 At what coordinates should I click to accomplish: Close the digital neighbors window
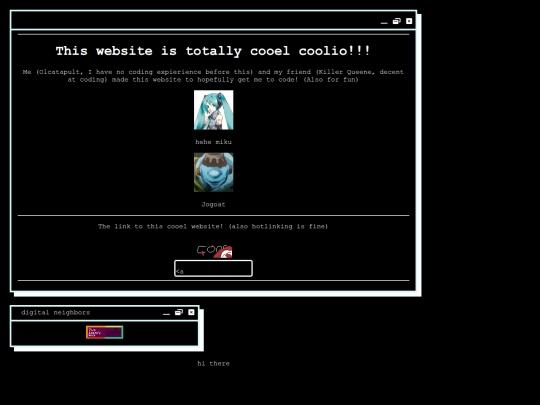click(x=191, y=312)
